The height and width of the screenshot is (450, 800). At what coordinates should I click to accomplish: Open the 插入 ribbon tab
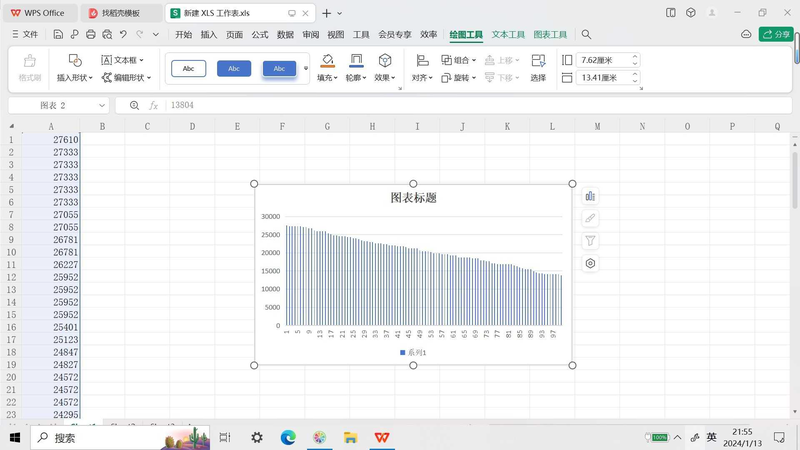tap(208, 34)
